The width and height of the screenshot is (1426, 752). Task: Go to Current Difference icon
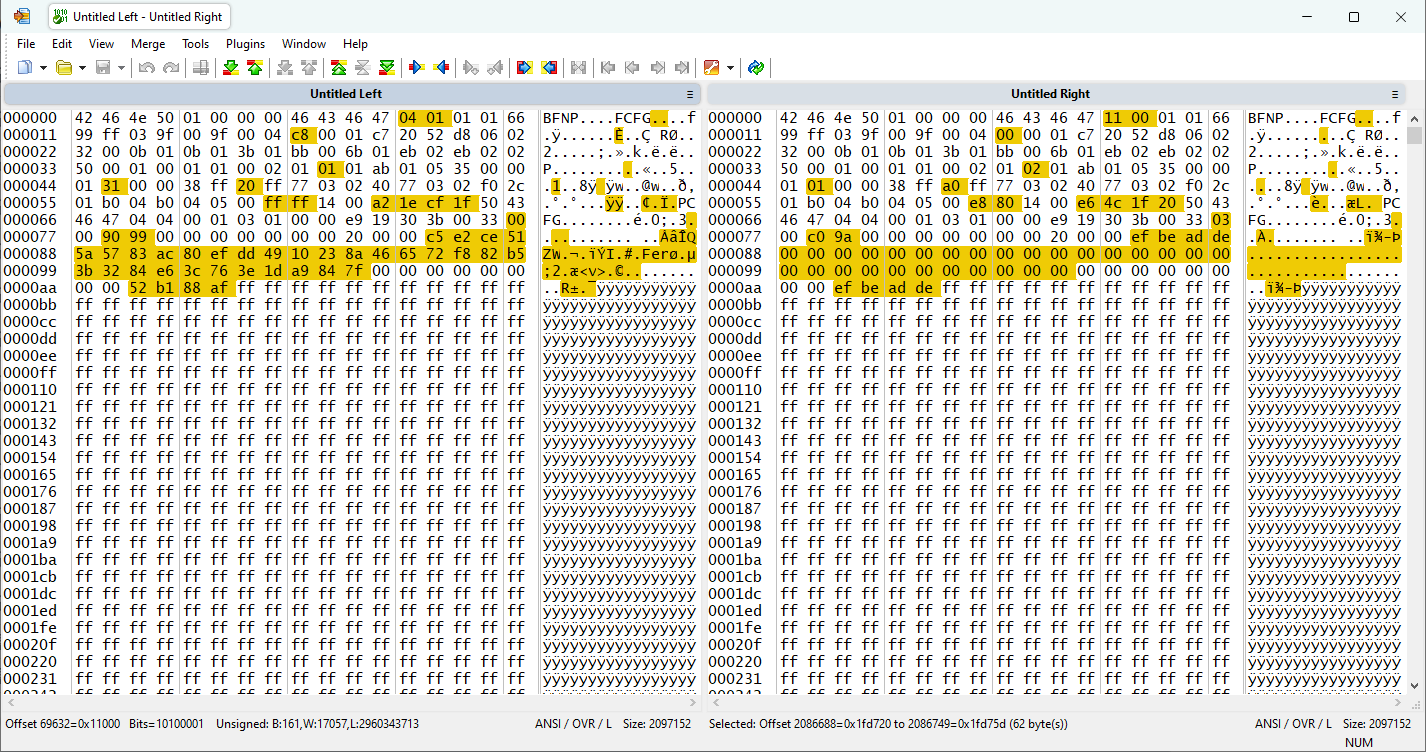(x=363, y=67)
